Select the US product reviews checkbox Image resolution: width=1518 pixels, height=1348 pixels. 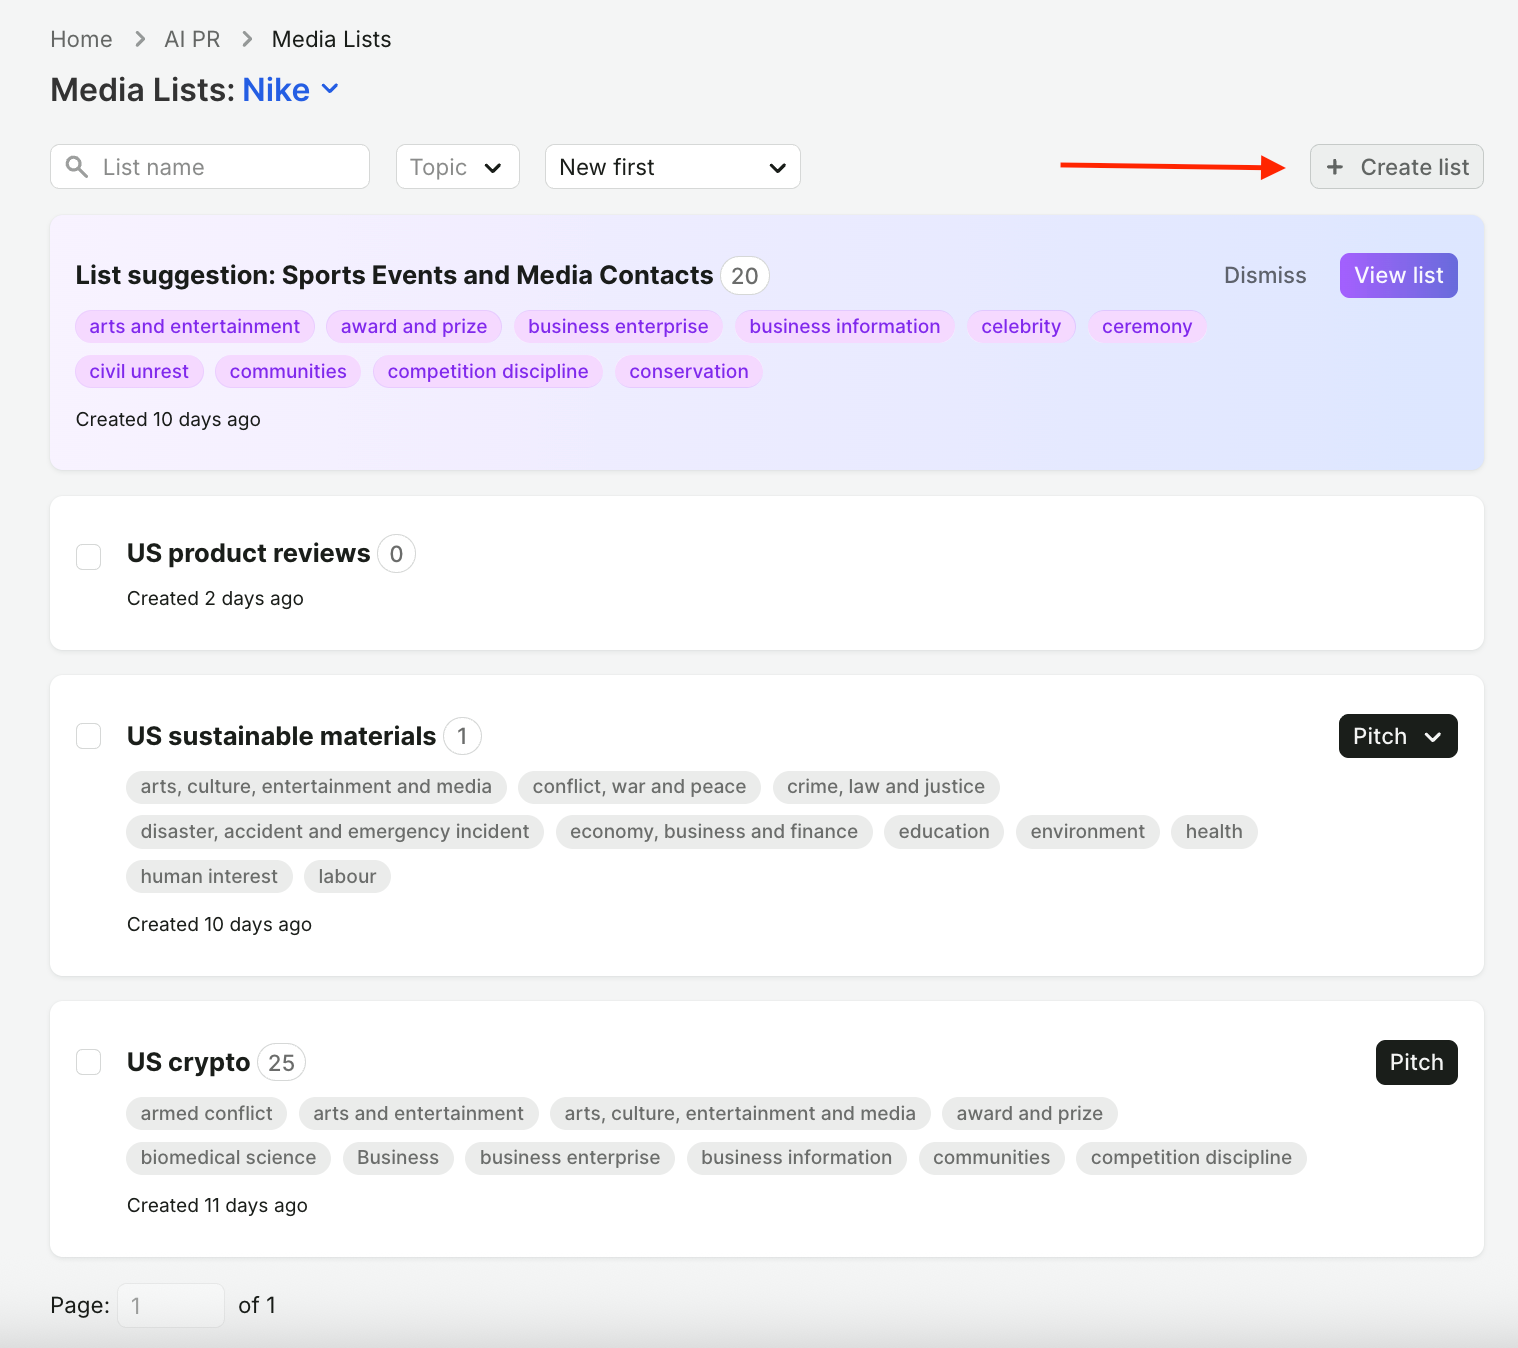pyautogui.click(x=89, y=557)
